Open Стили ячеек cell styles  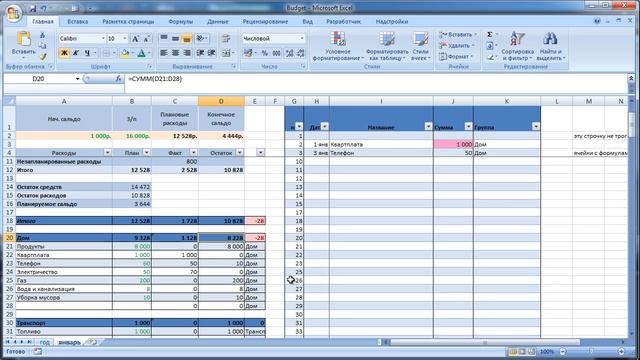420,46
